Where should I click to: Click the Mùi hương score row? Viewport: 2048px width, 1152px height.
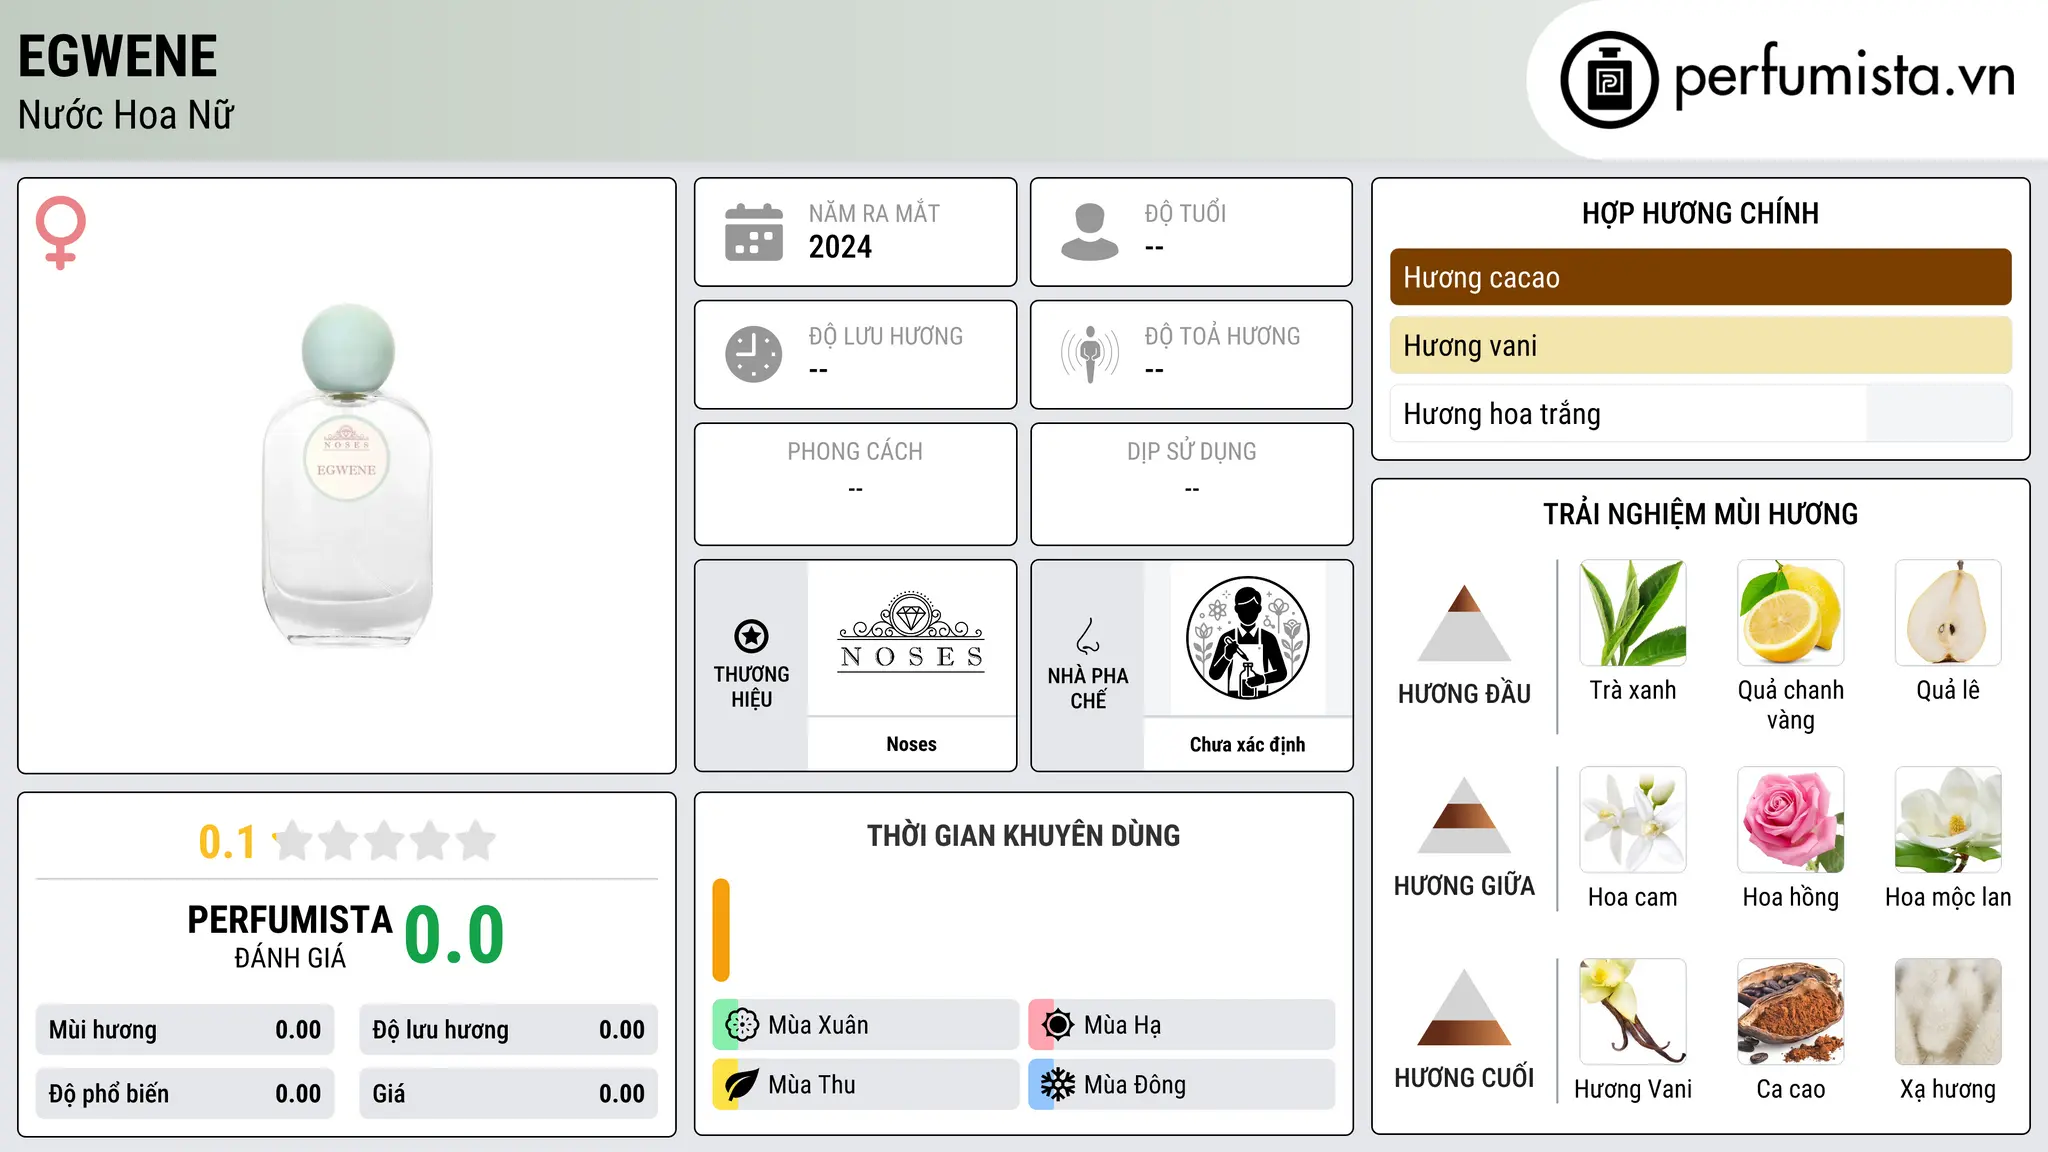point(185,1030)
